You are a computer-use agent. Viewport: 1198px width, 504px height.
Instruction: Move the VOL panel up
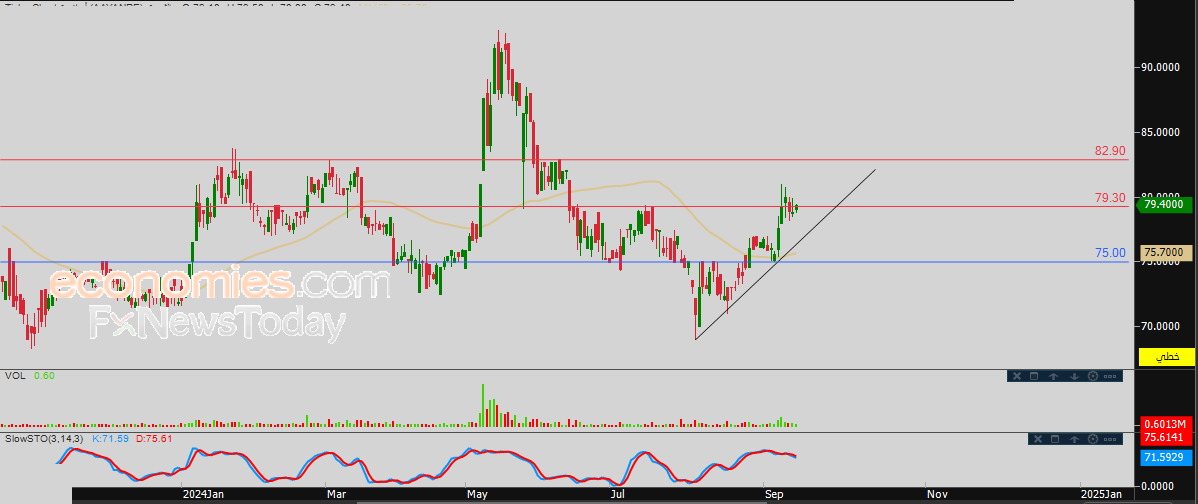point(1054,376)
